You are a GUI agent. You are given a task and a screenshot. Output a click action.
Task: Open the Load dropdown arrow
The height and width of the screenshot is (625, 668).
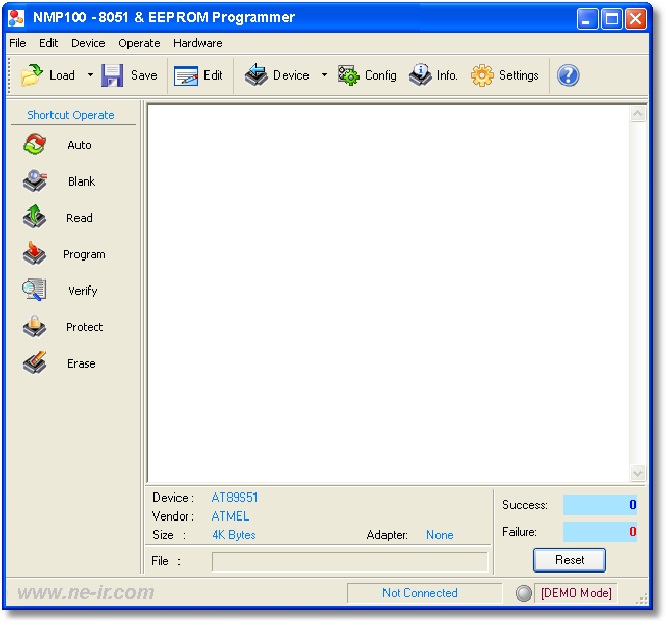(x=90, y=75)
